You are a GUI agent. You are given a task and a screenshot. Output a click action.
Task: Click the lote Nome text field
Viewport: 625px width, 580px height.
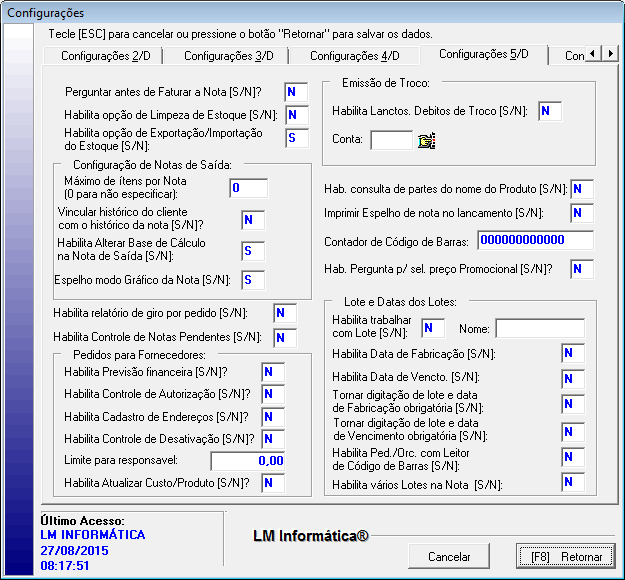point(540,329)
